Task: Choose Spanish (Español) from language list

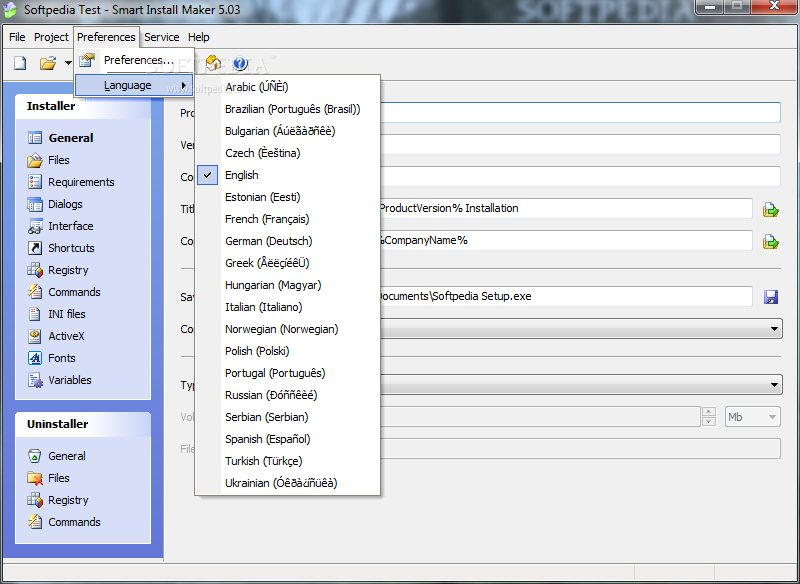Action: (288, 439)
